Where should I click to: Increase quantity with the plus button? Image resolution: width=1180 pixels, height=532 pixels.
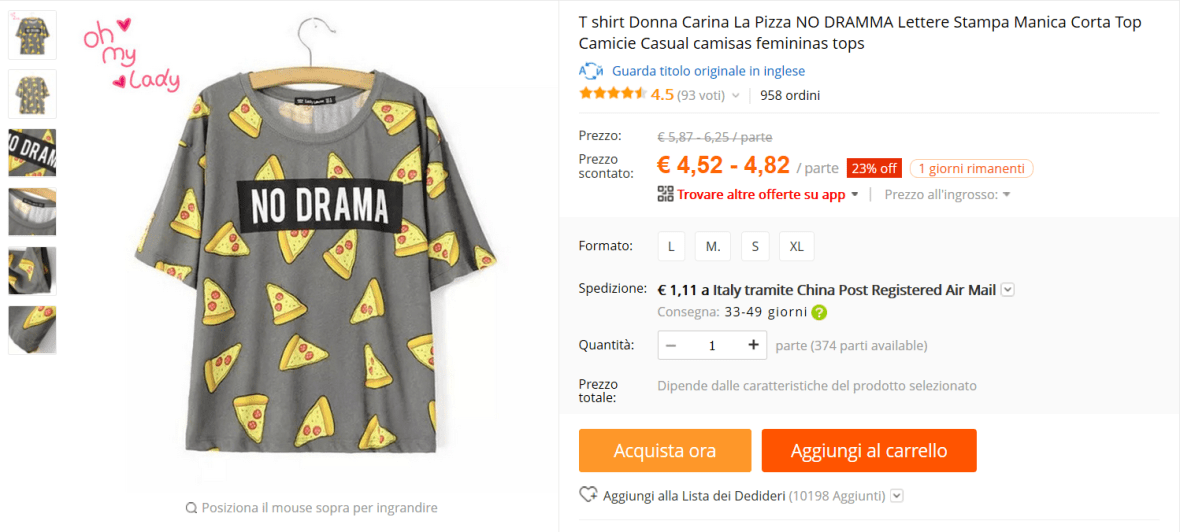pos(753,345)
